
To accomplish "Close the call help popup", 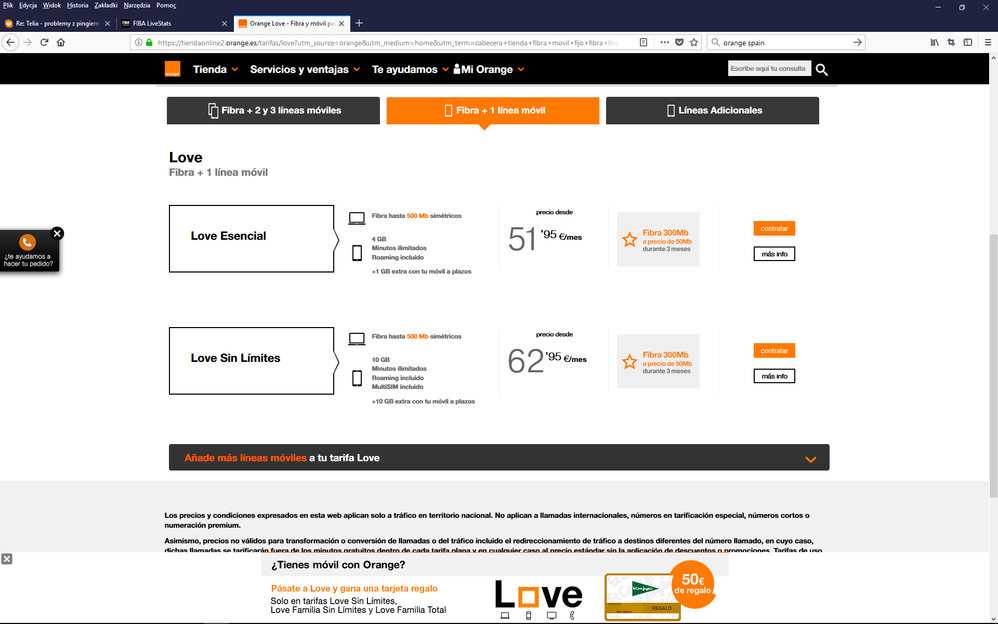I will (57, 233).
